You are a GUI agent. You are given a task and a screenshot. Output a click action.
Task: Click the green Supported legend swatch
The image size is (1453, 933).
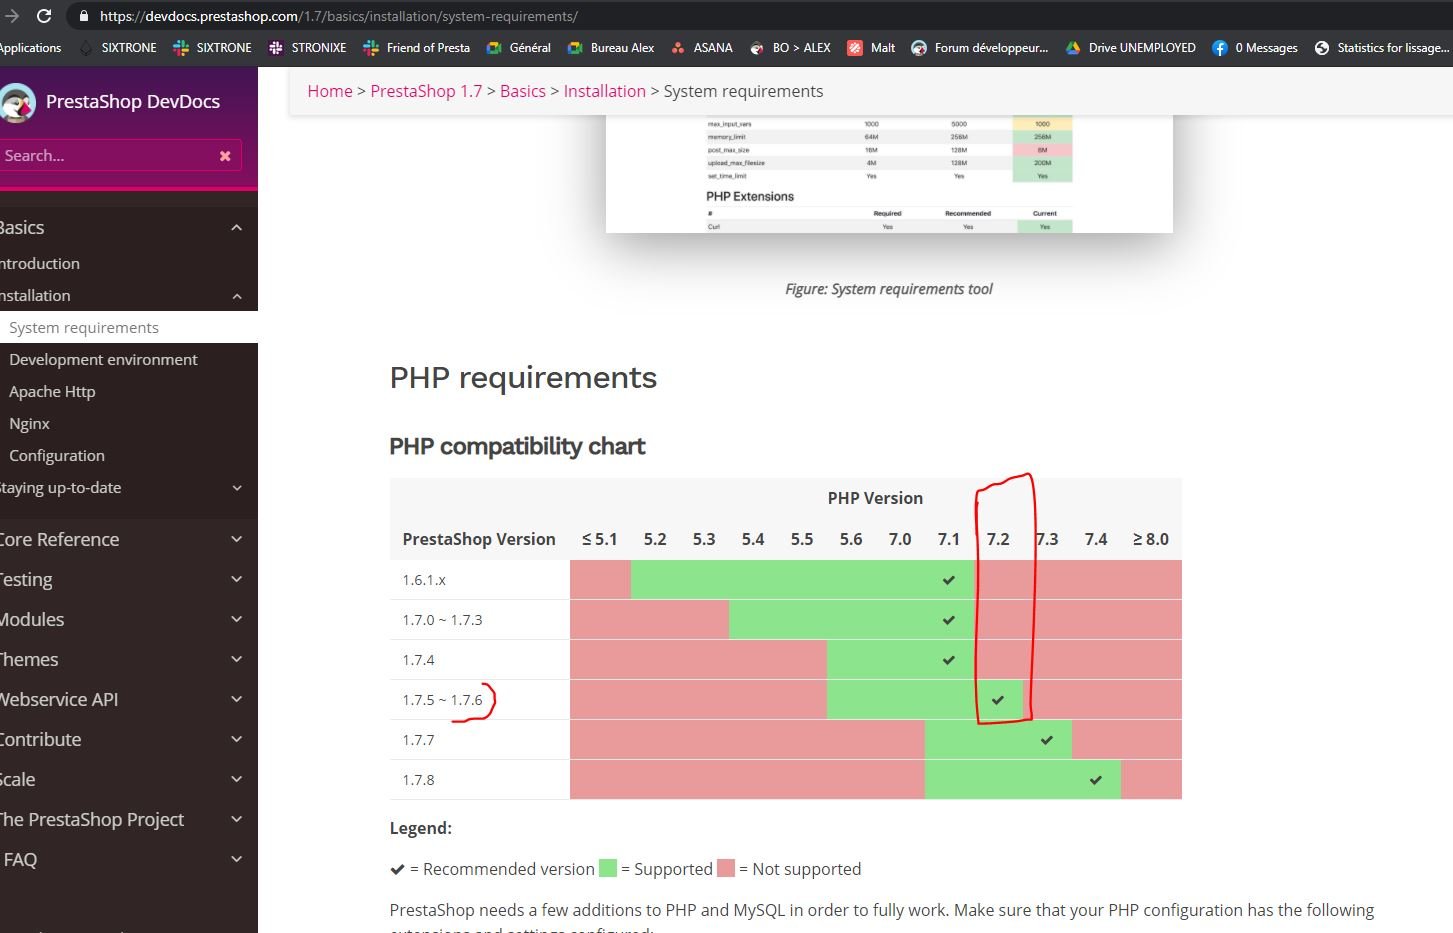pos(608,869)
